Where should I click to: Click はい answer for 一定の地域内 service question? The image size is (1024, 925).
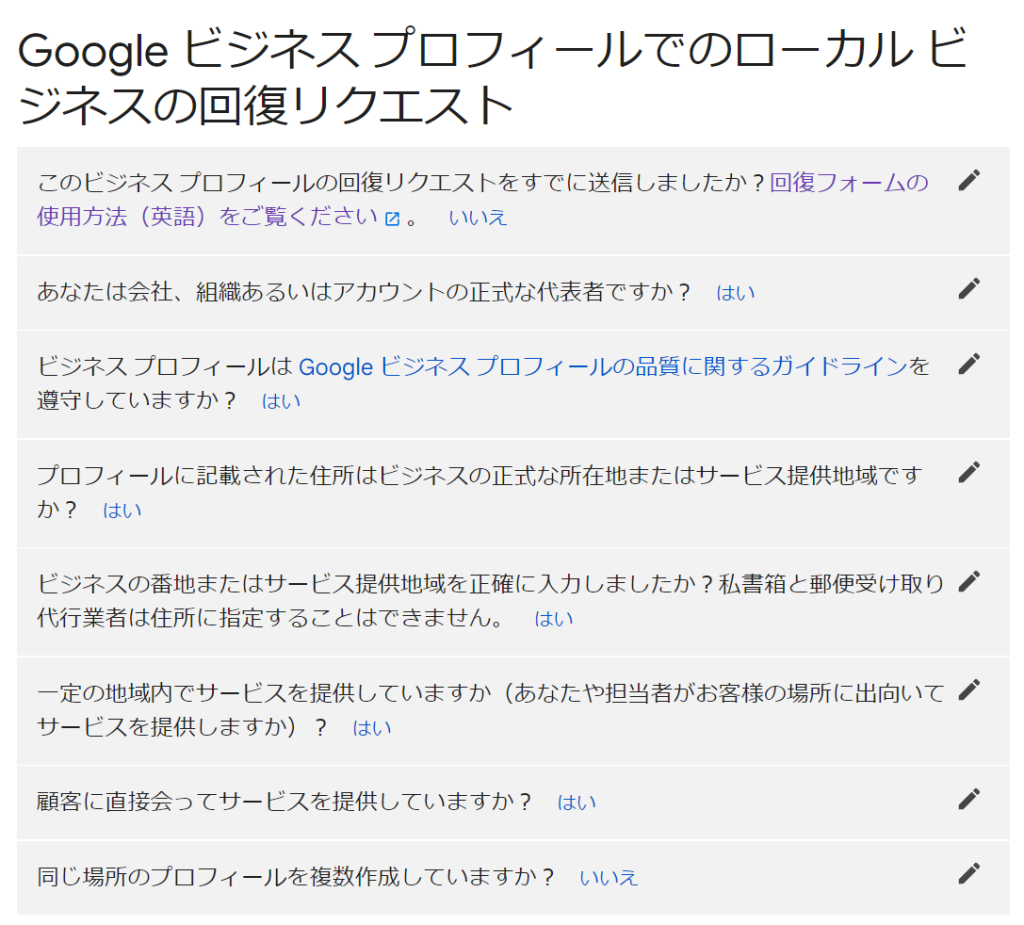pos(372,728)
